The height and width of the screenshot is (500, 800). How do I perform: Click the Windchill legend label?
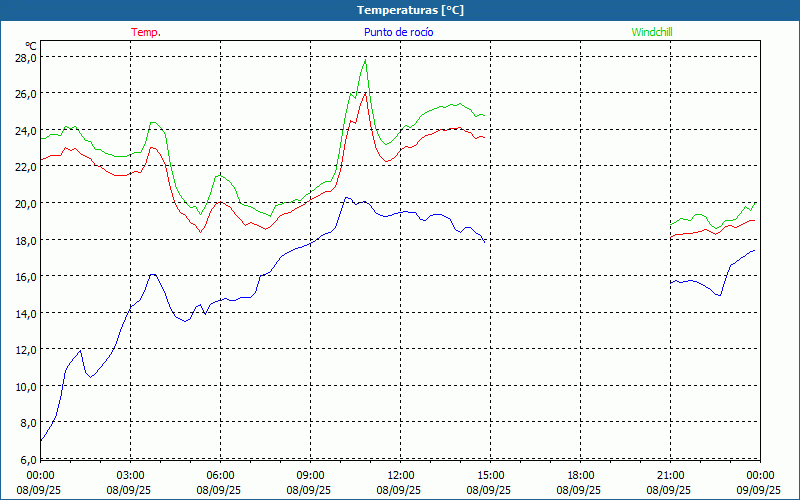click(652, 32)
